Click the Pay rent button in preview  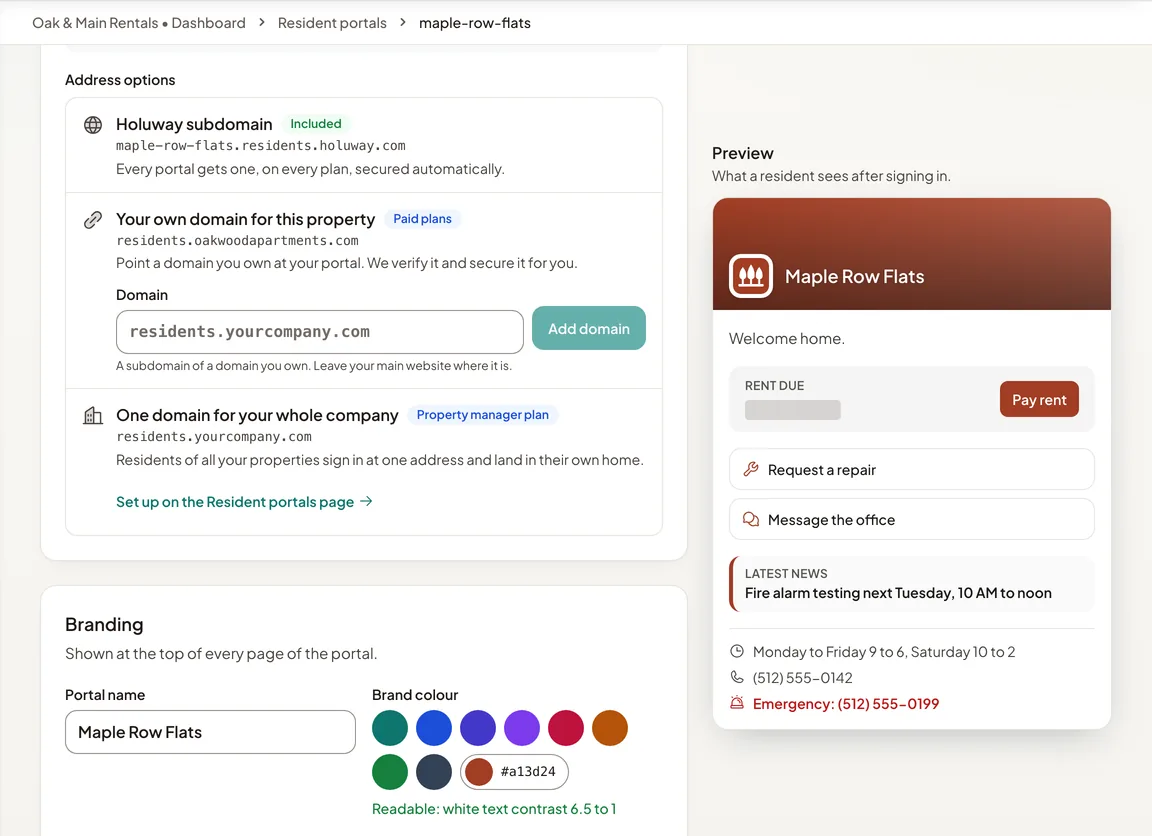1039,399
